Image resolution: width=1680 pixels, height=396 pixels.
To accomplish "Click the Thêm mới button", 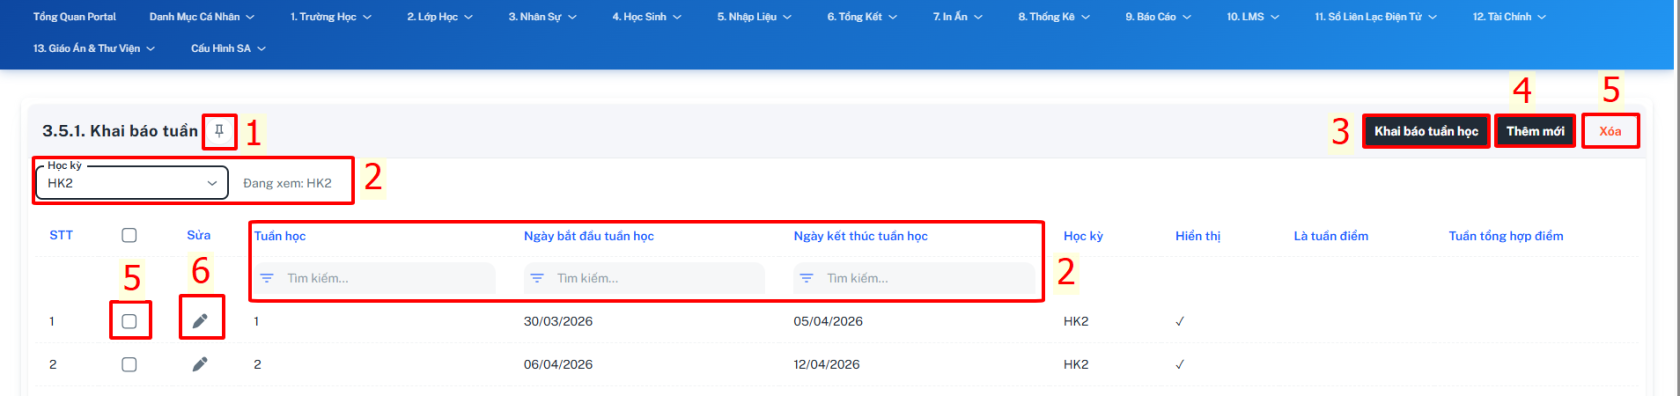I will [1535, 131].
